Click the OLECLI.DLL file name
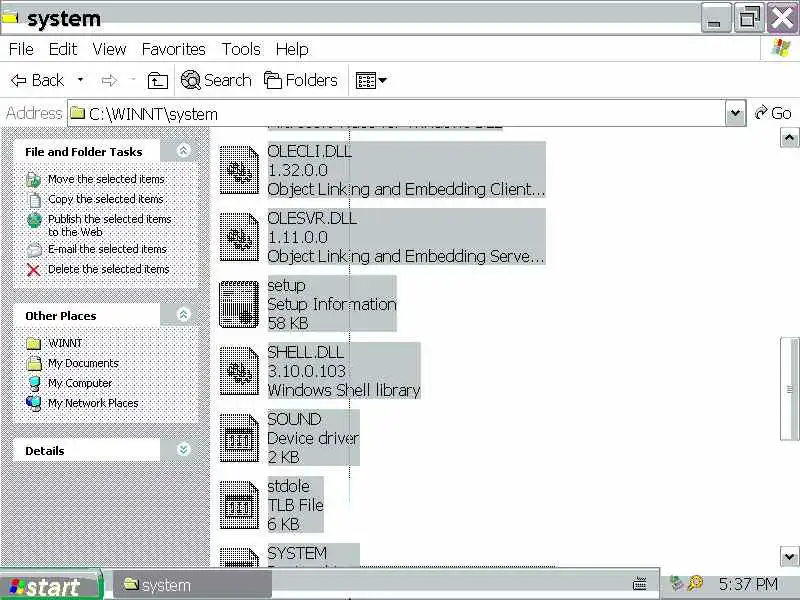Viewport: 800px width, 600px height. coord(309,151)
